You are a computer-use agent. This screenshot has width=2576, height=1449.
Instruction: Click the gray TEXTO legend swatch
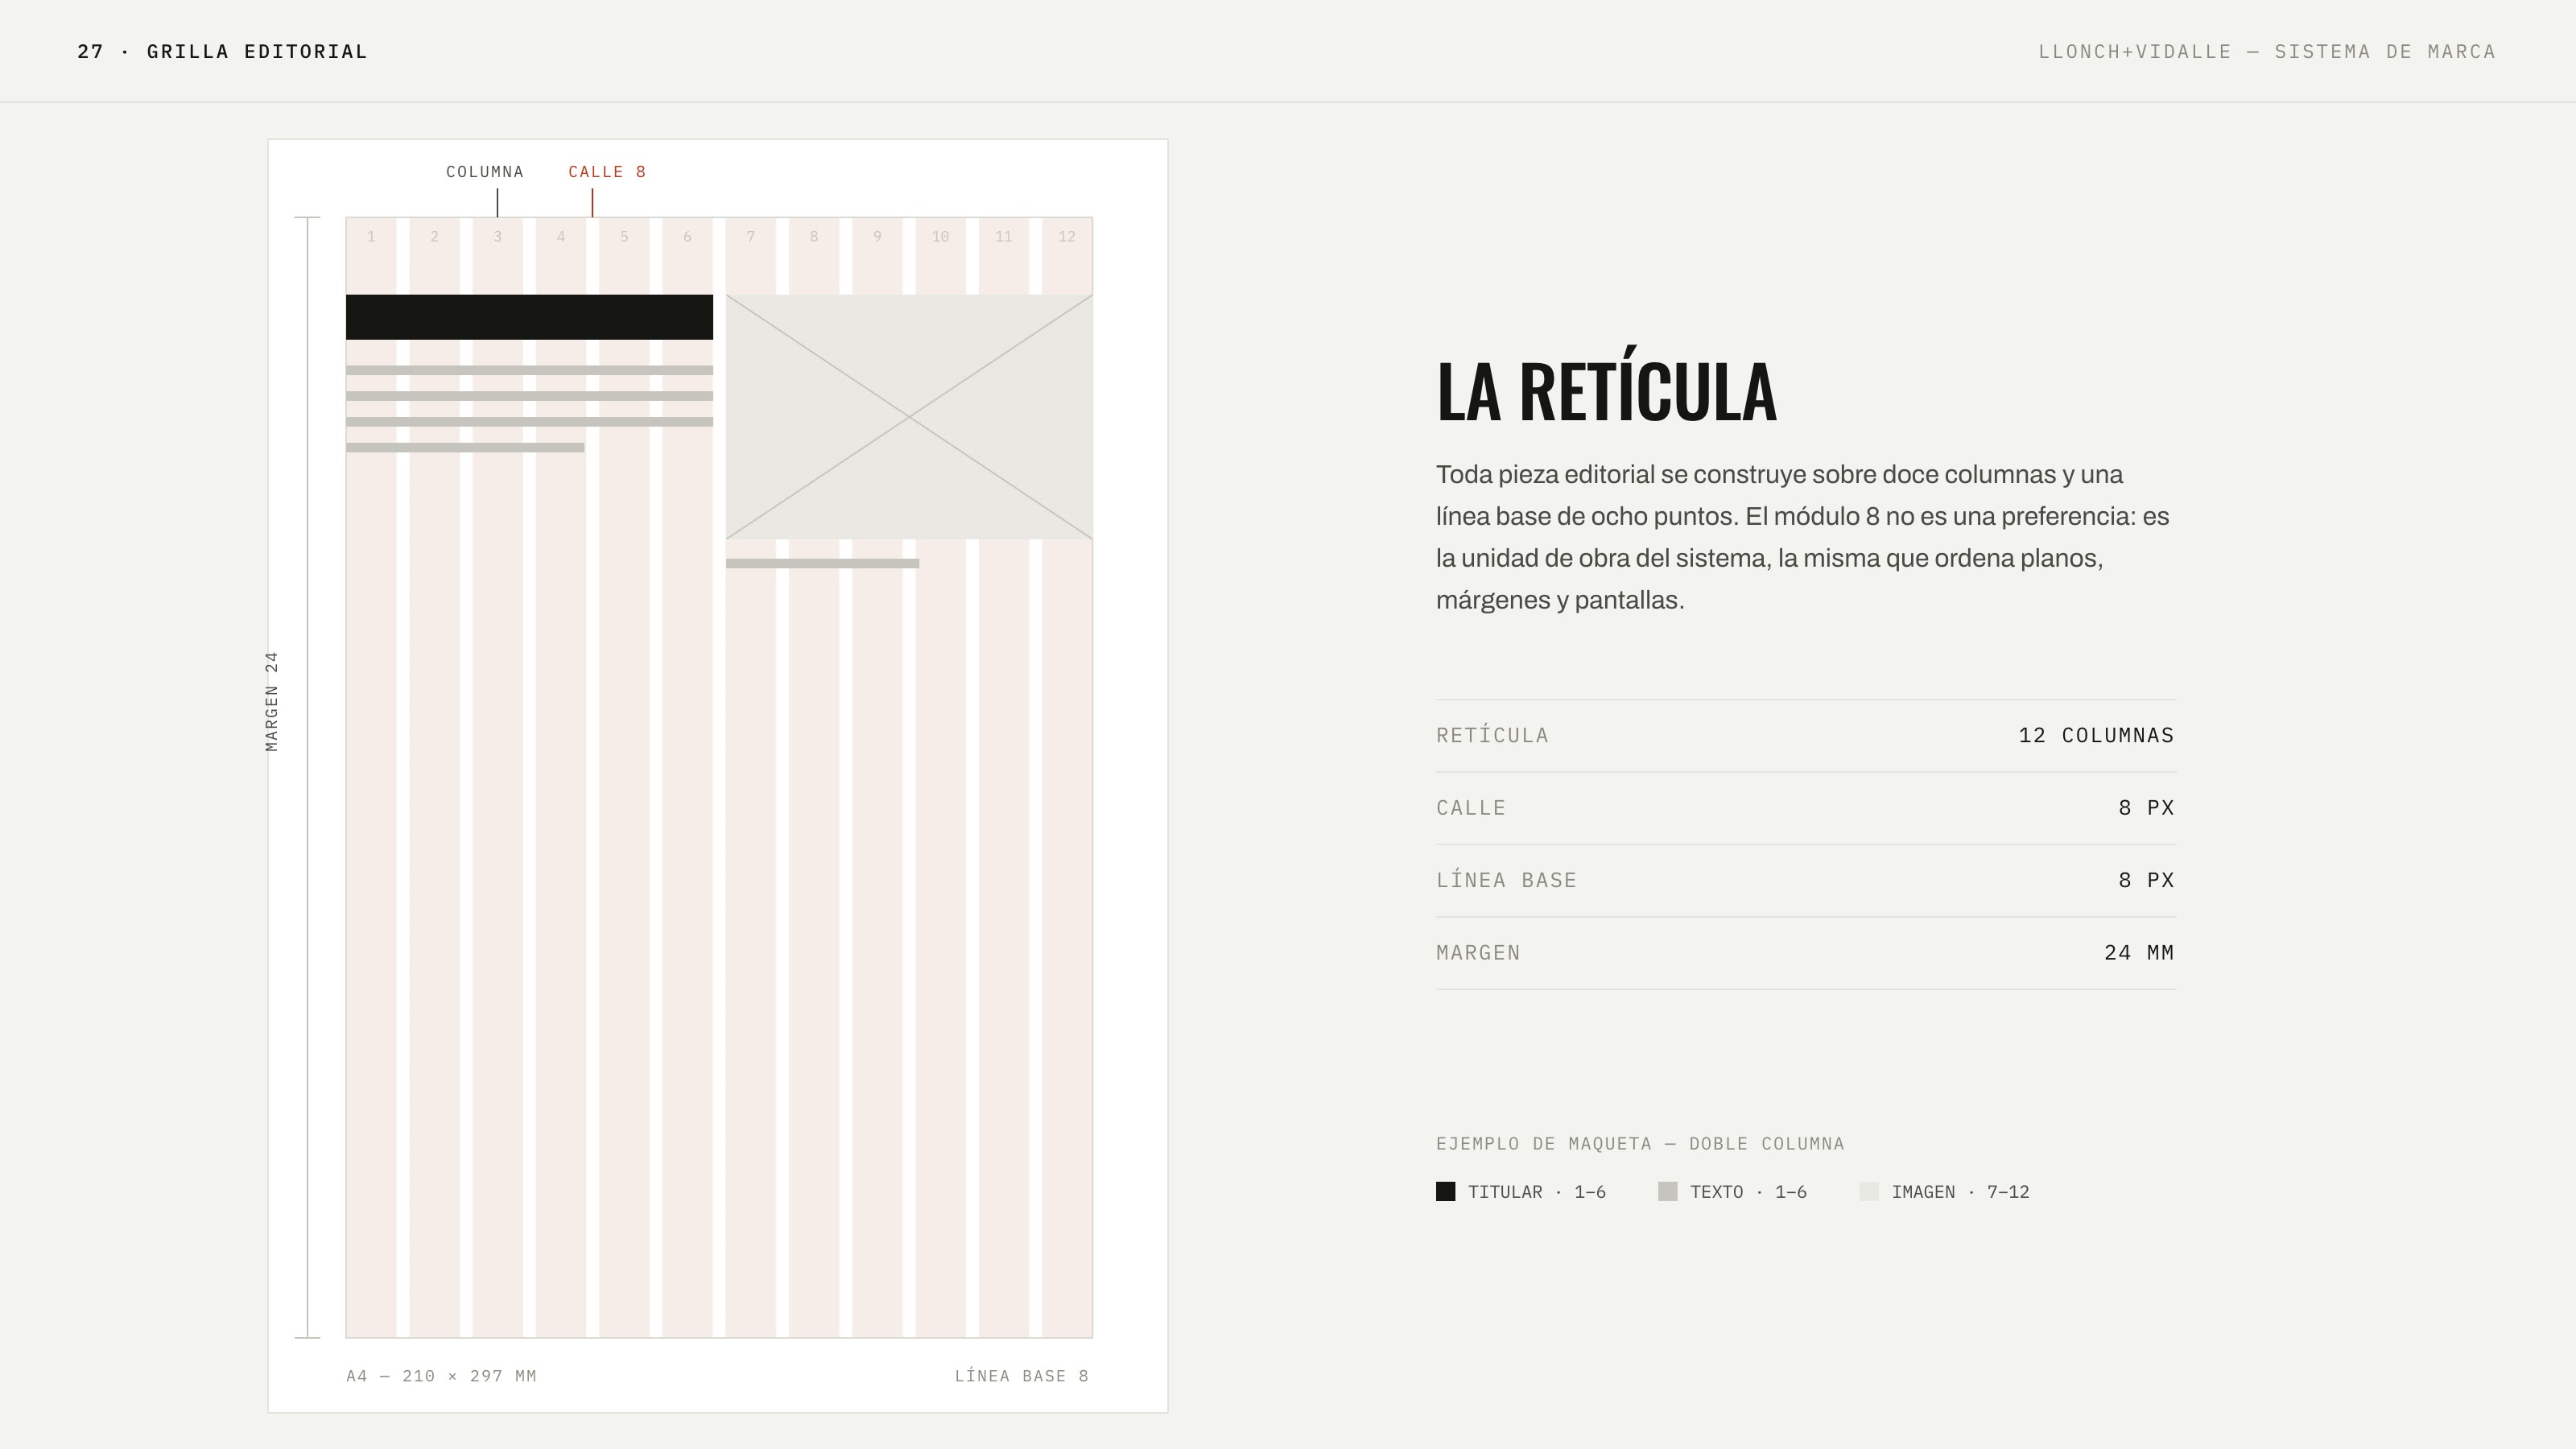tap(1667, 1191)
